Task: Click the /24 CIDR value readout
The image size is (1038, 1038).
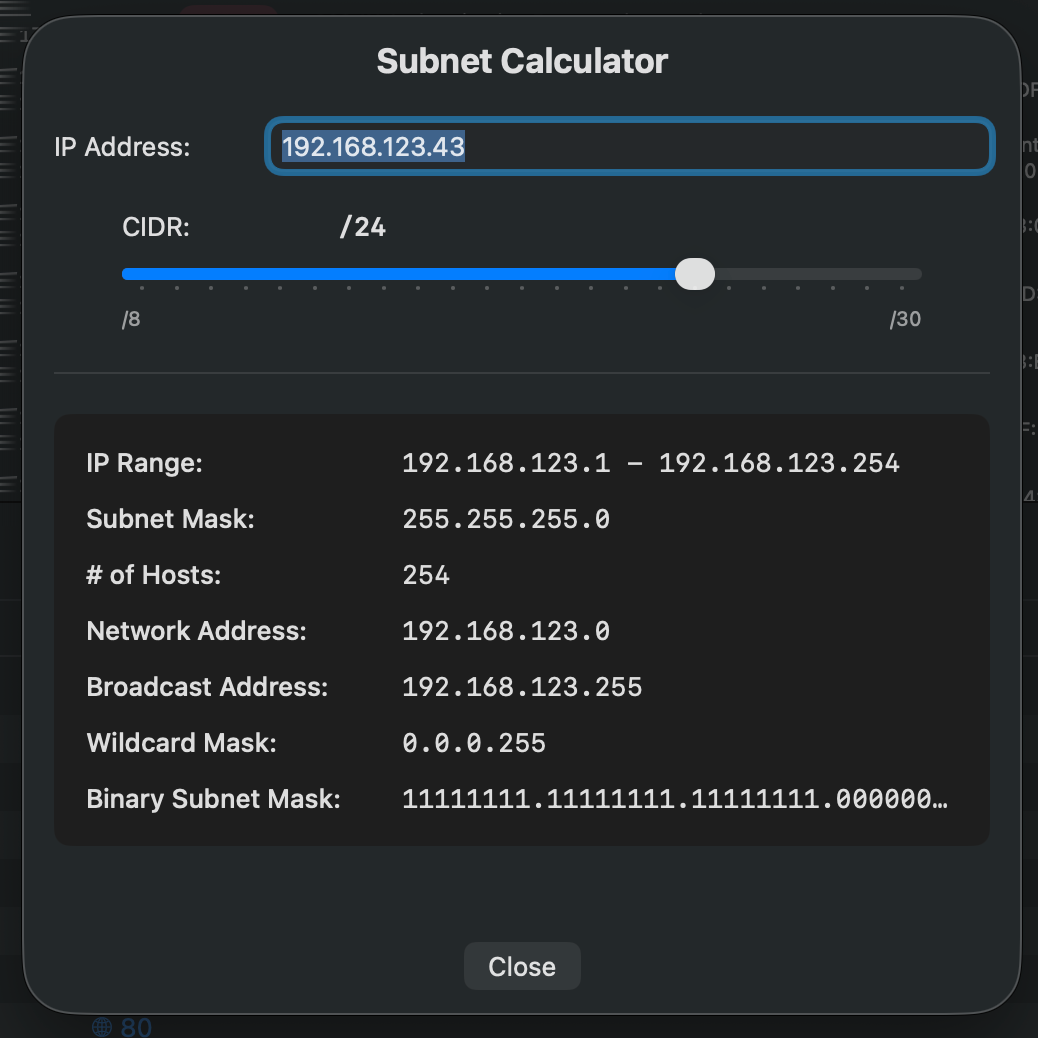Action: pos(363,228)
